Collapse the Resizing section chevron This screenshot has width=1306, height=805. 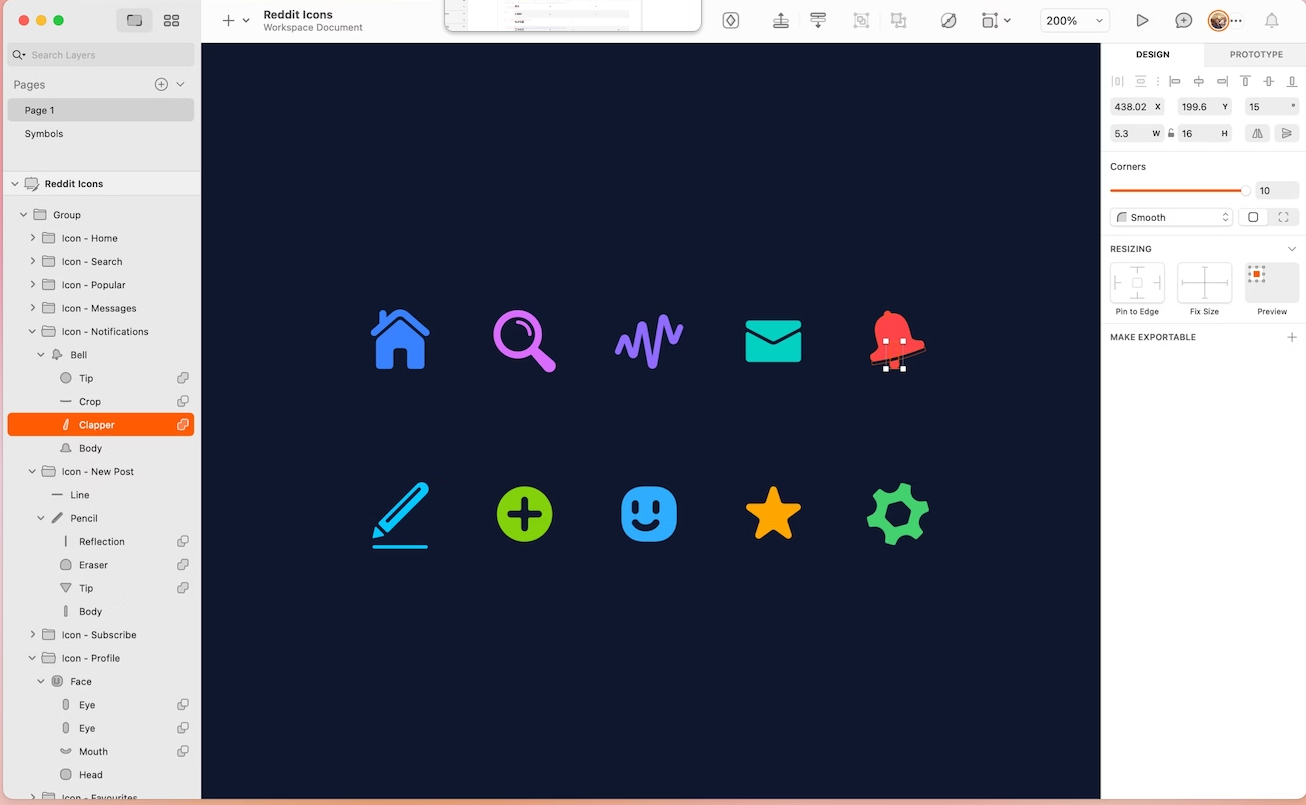point(1291,249)
